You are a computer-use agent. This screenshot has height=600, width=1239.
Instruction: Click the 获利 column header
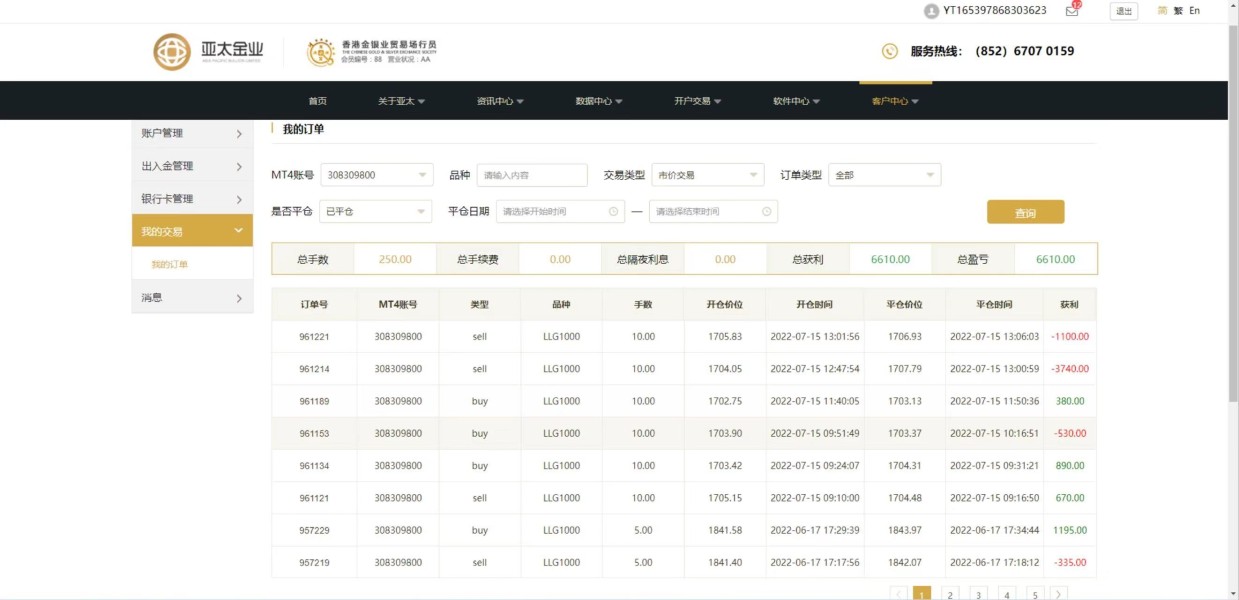tap(1070, 304)
